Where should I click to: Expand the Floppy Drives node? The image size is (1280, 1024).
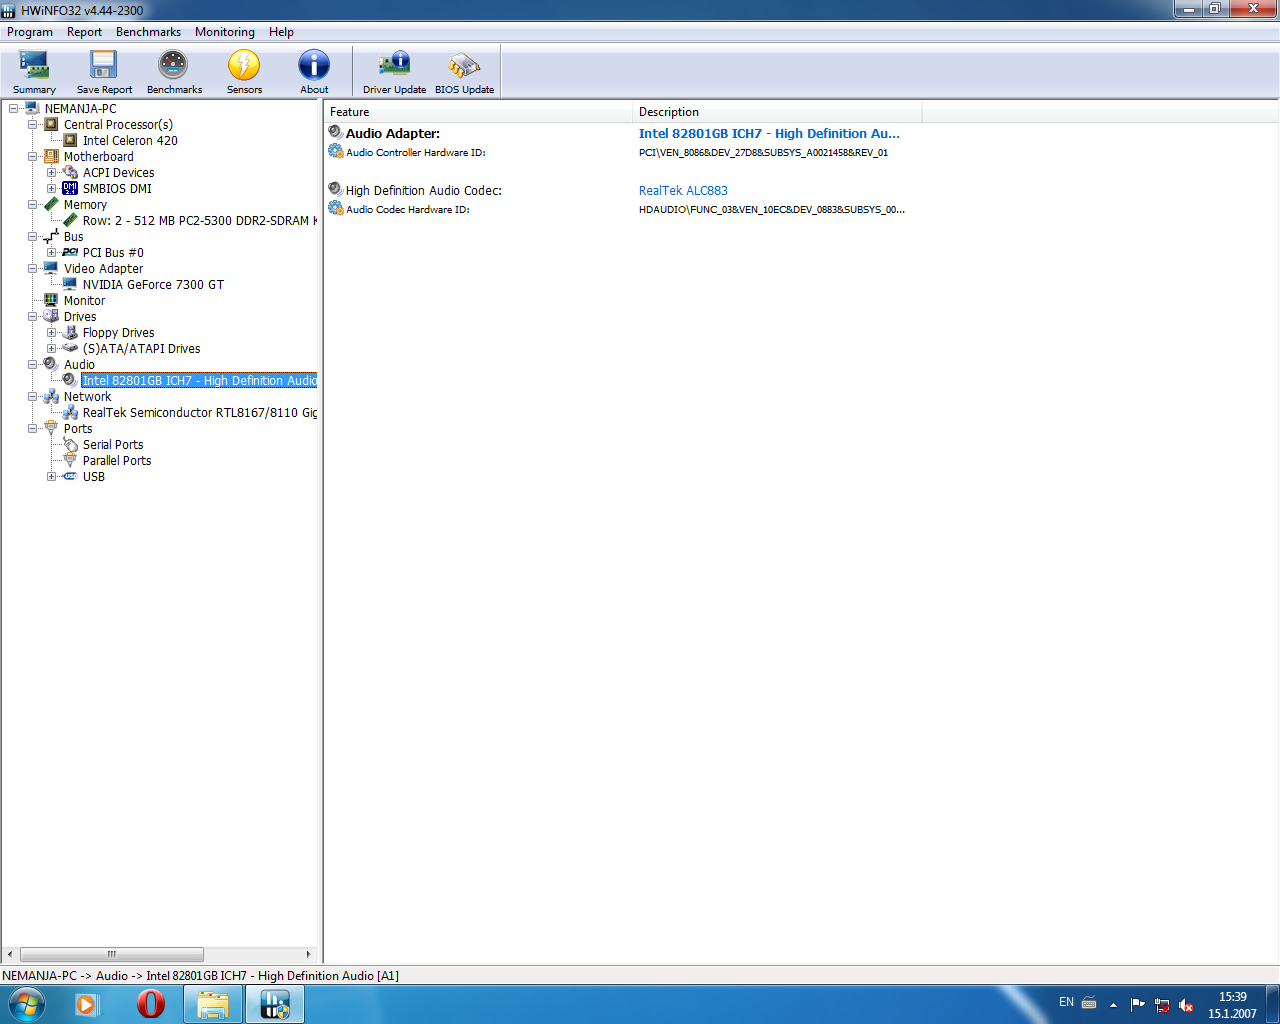click(x=51, y=332)
